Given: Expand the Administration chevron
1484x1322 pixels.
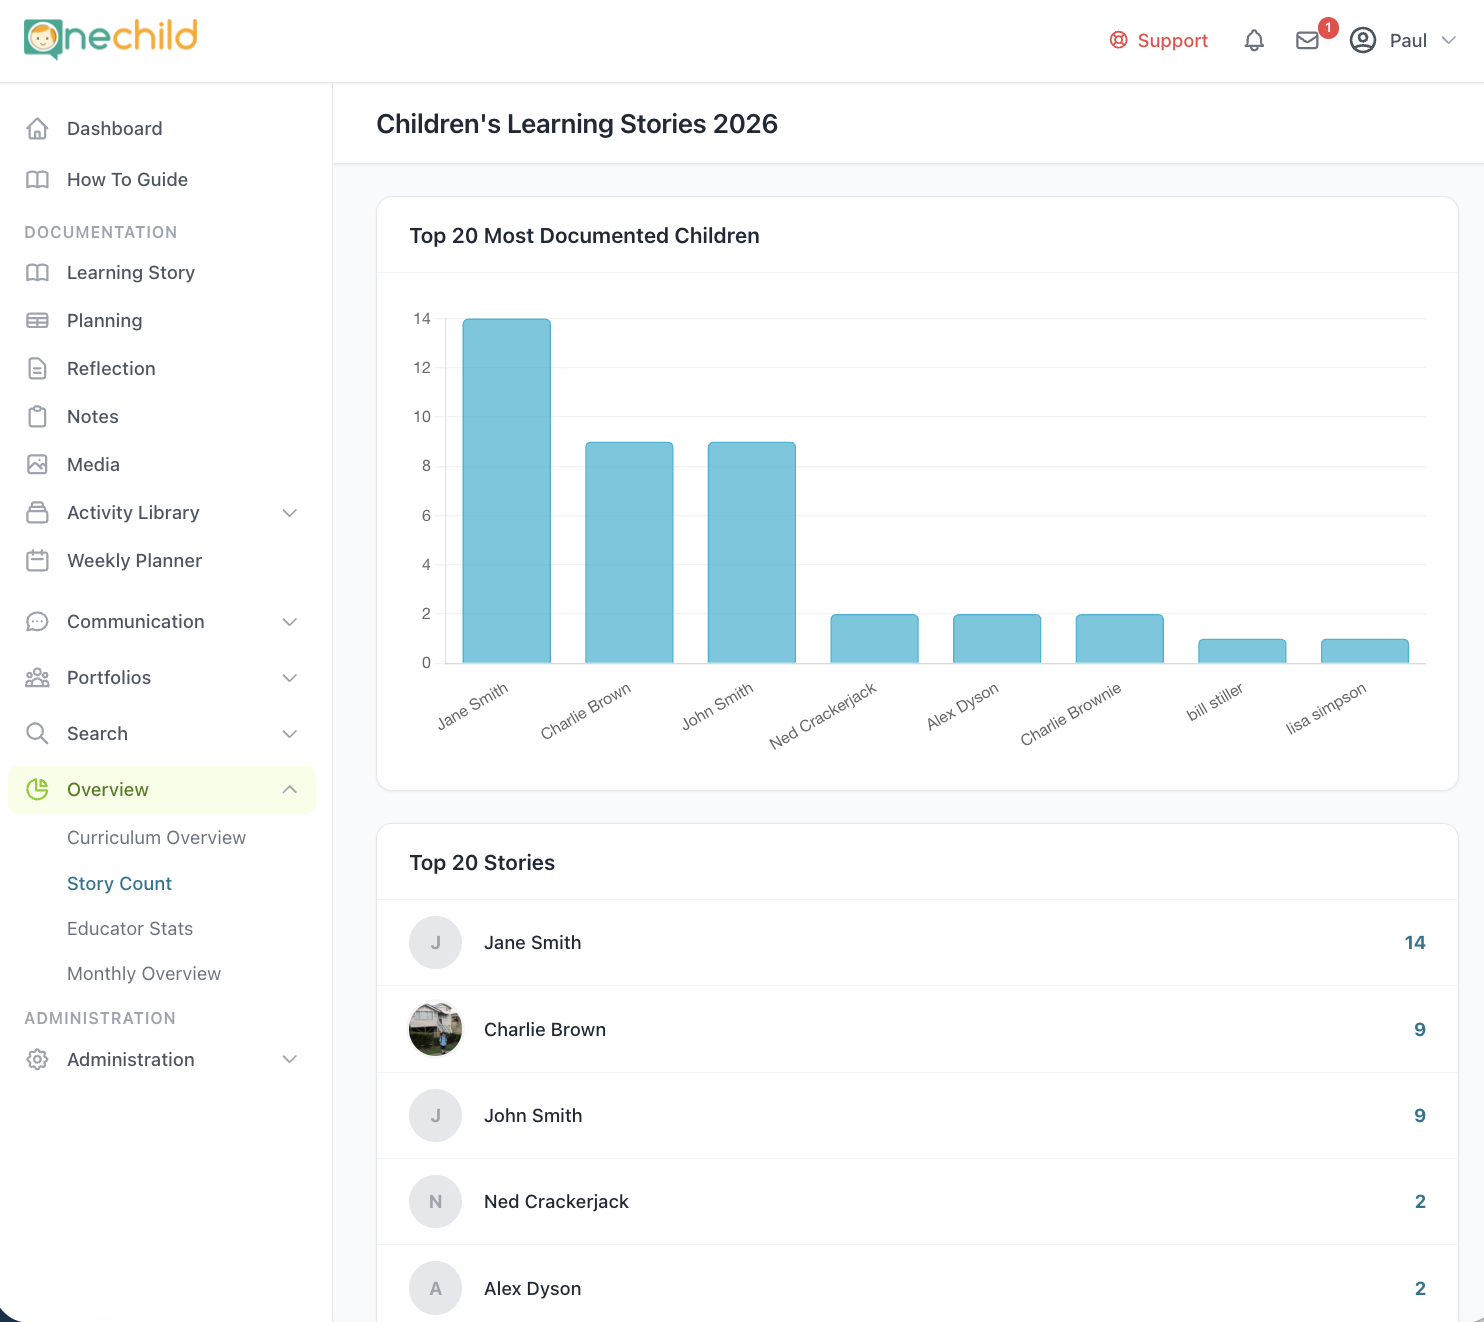Looking at the screenshot, I should tap(290, 1060).
